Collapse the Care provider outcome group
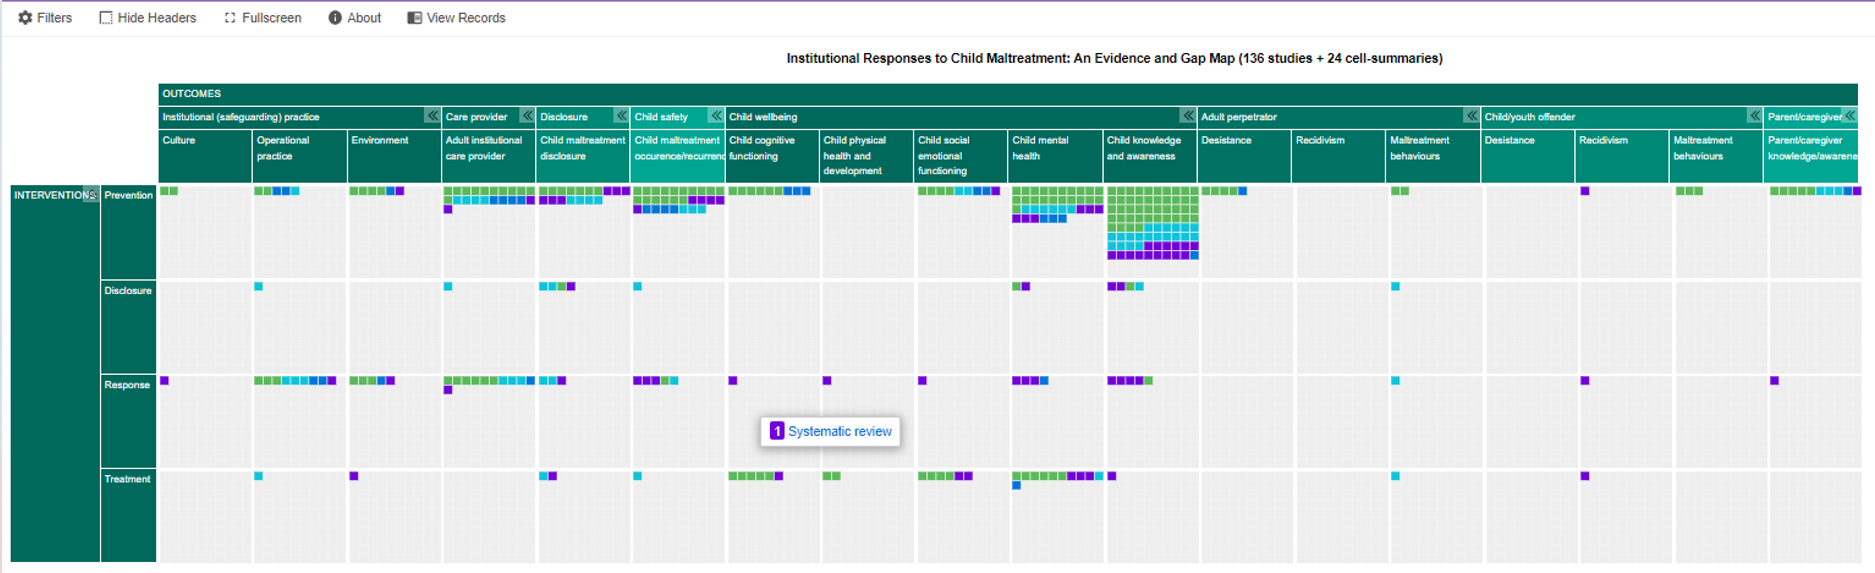 [527, 116]
